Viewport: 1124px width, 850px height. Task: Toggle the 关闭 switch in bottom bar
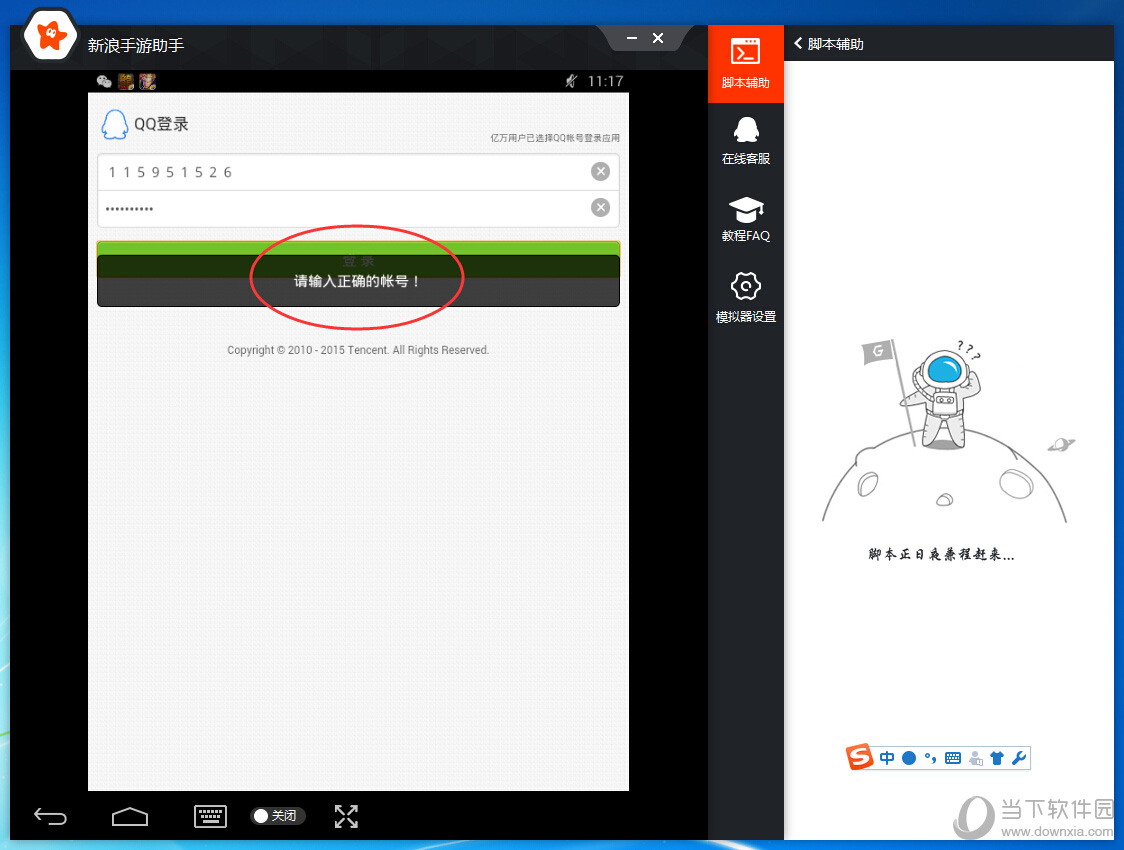tap(277, 816)
